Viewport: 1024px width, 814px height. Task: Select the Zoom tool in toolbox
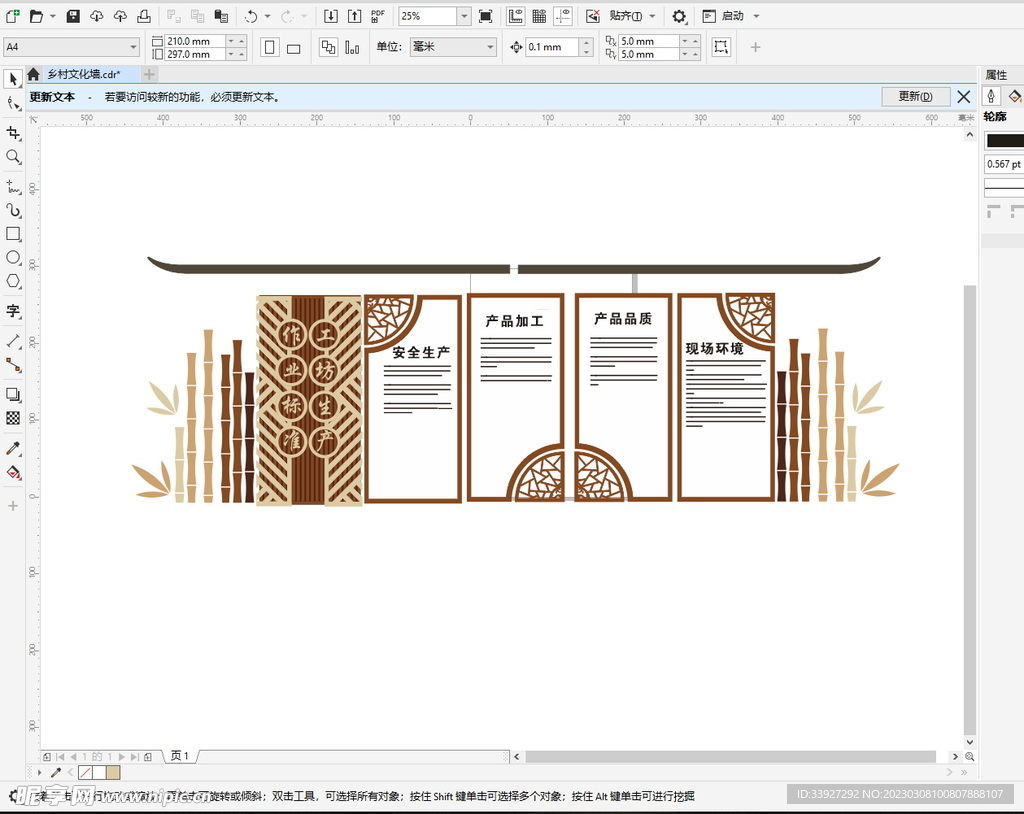click(x=13, y=157)
